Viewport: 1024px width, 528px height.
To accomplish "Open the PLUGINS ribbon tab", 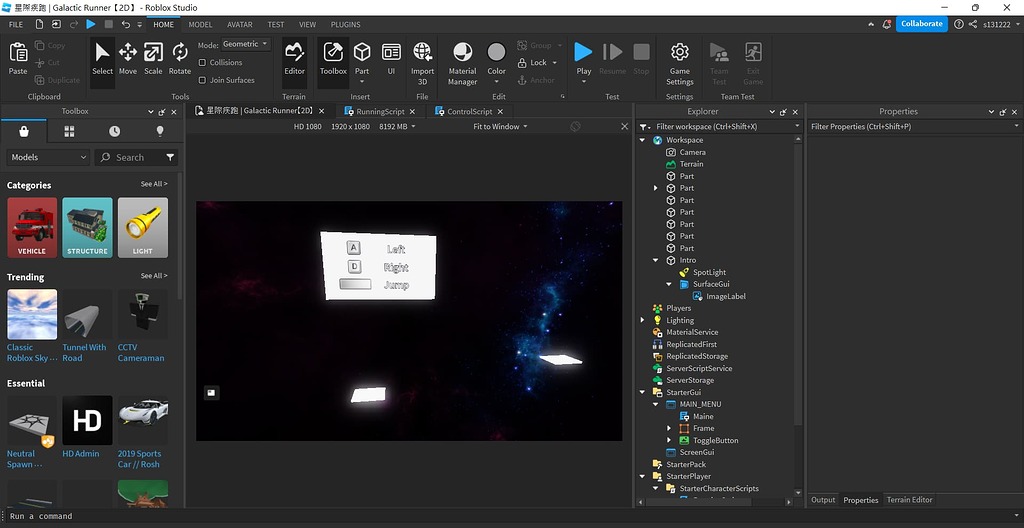I will 346,24.
